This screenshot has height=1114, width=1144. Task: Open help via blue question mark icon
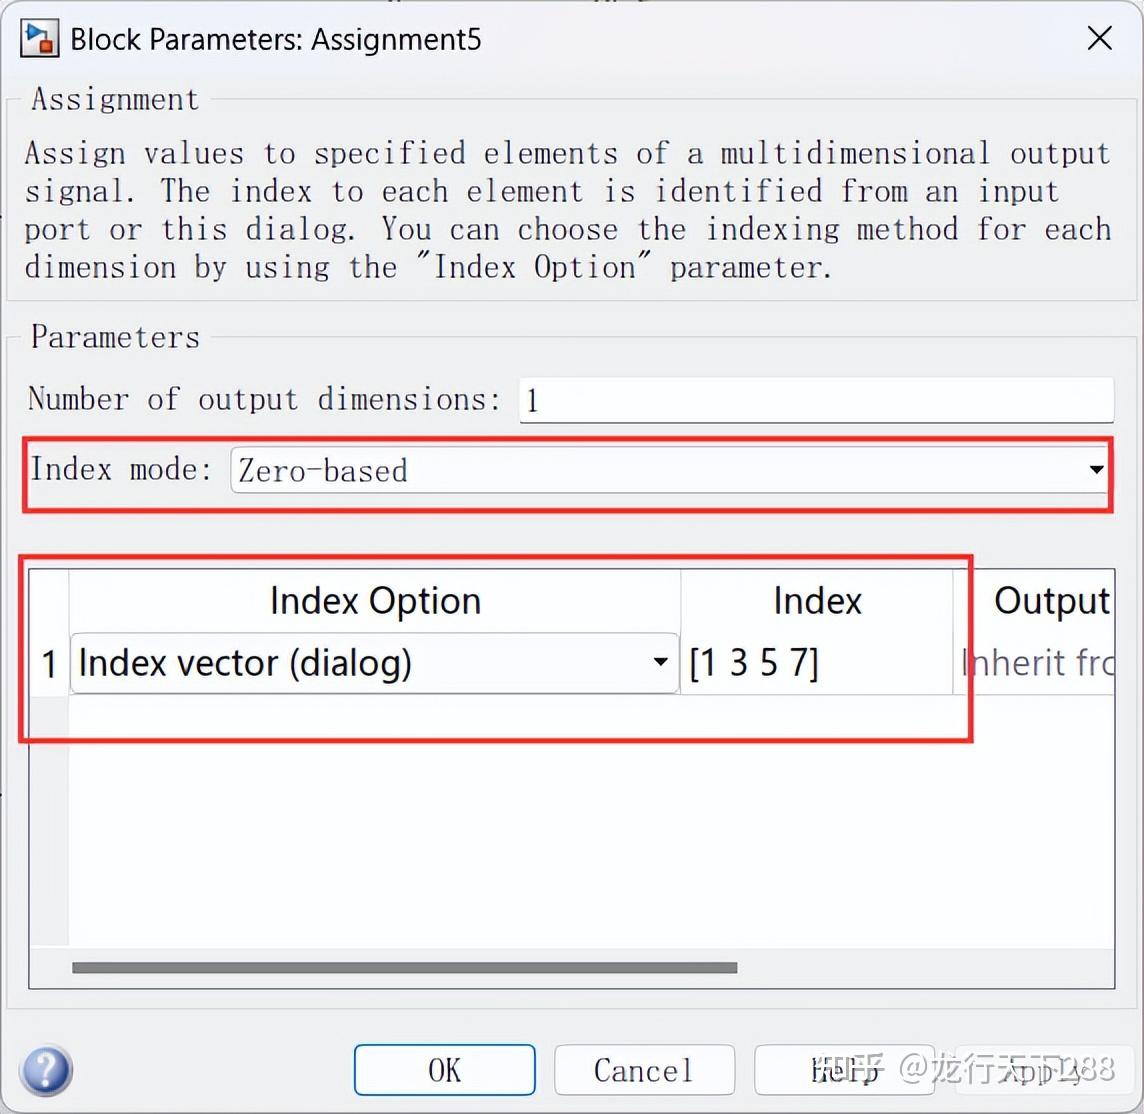(46, 1070)
